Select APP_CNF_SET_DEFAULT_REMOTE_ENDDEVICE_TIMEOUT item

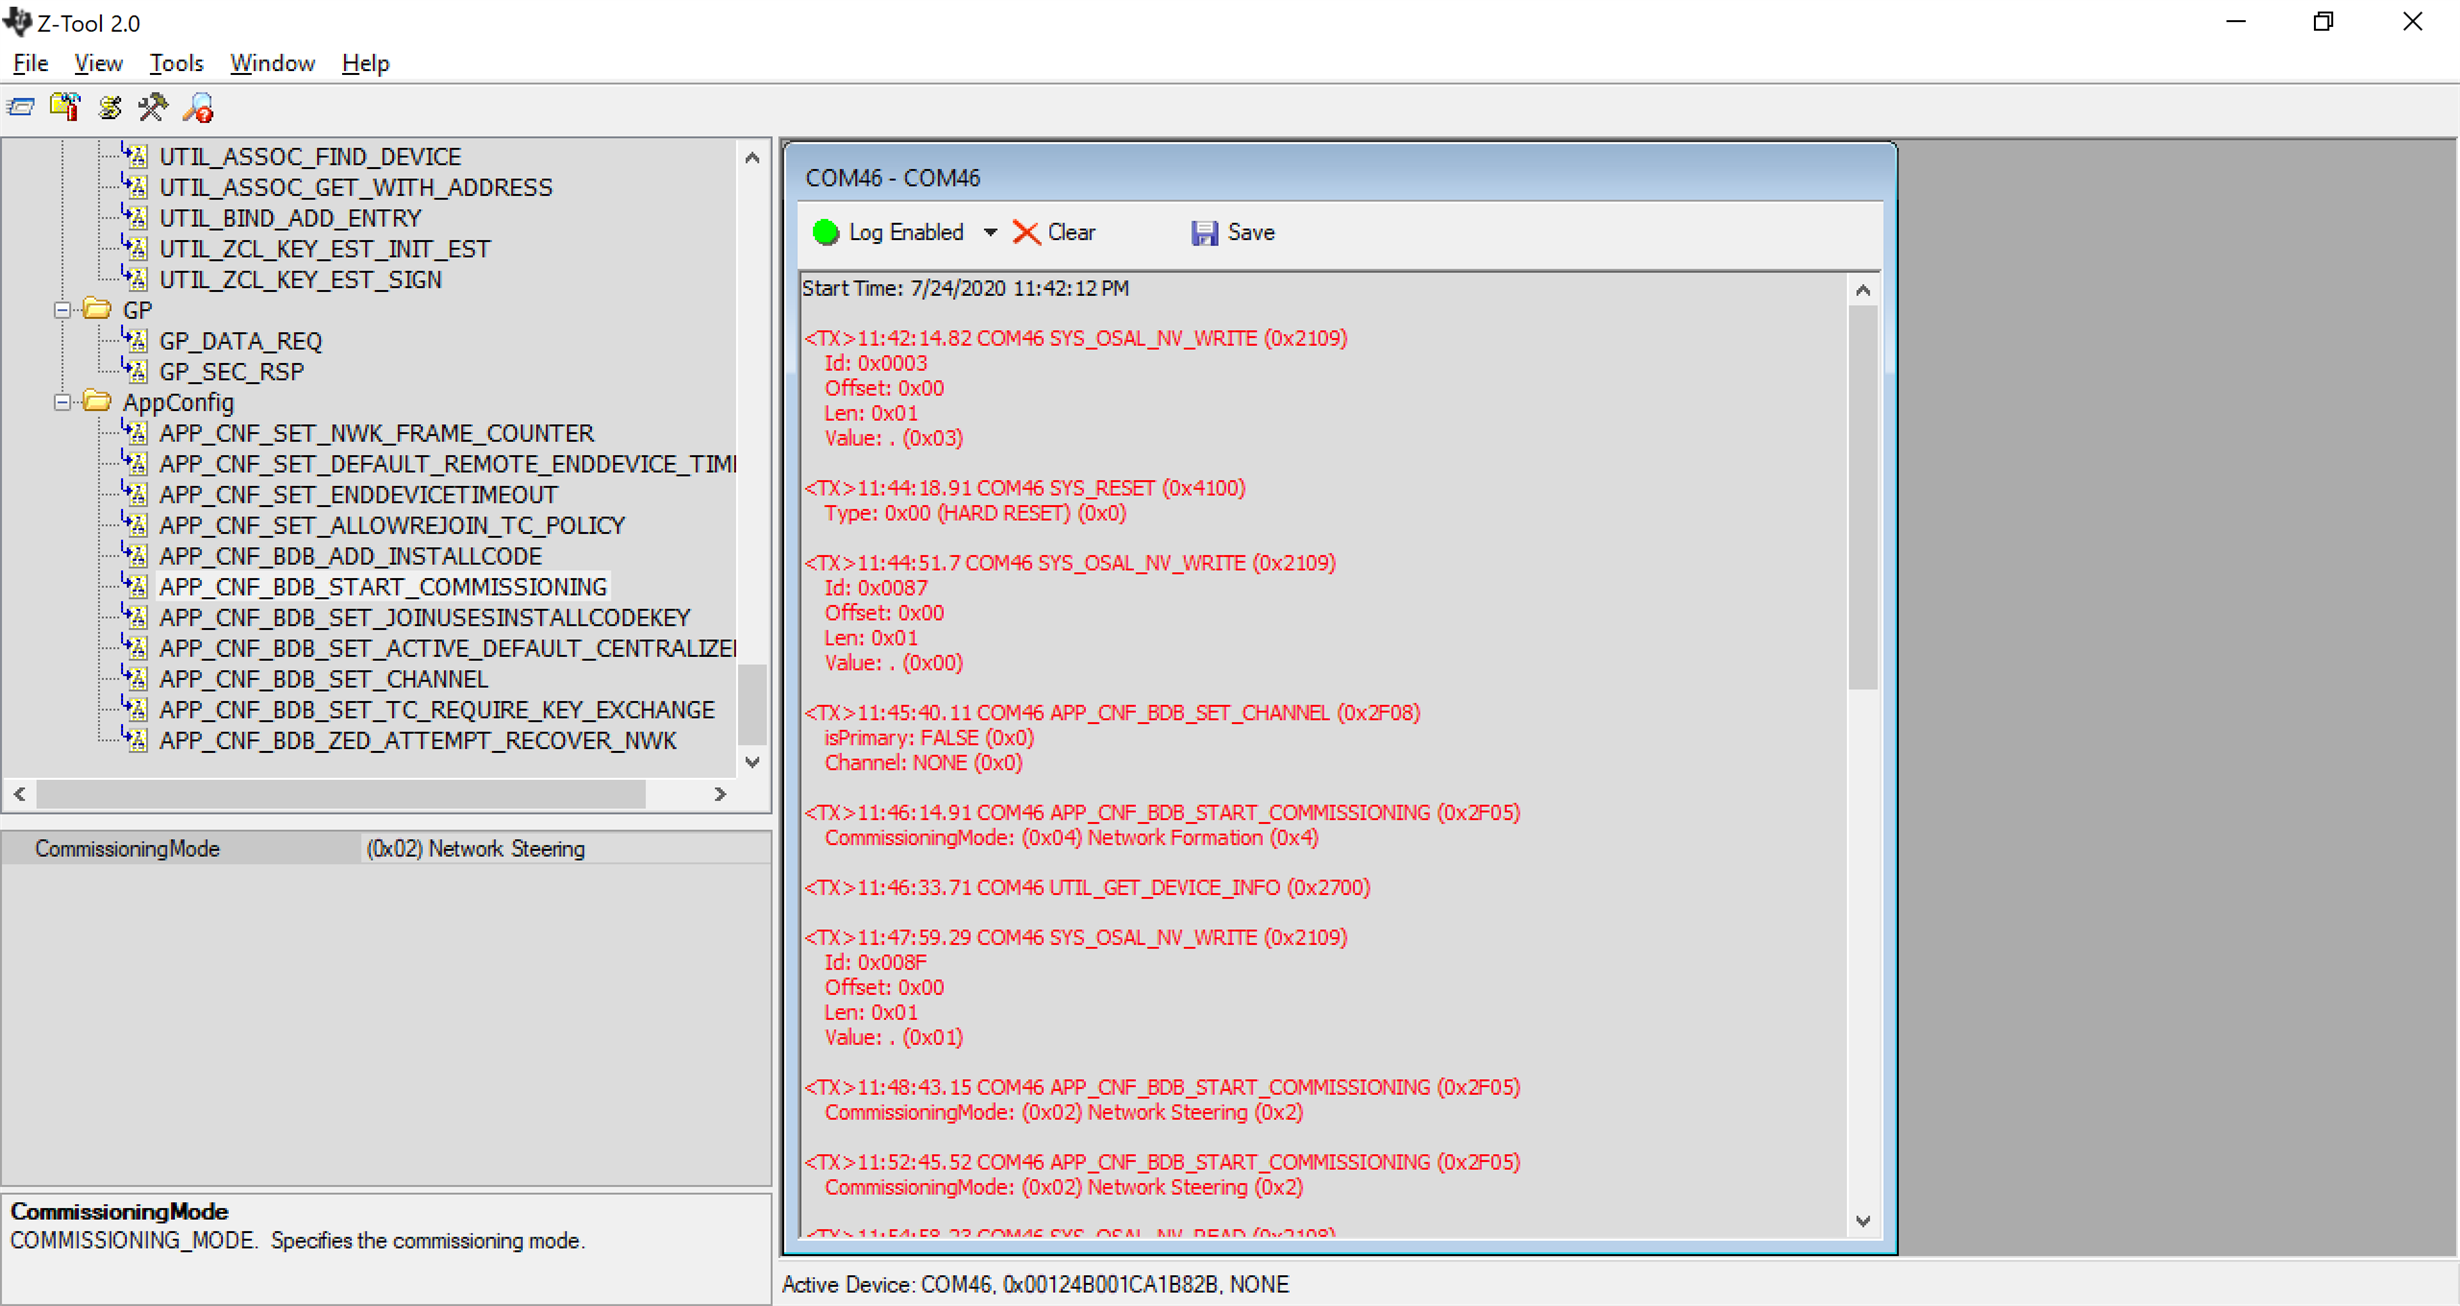point(447,464)
